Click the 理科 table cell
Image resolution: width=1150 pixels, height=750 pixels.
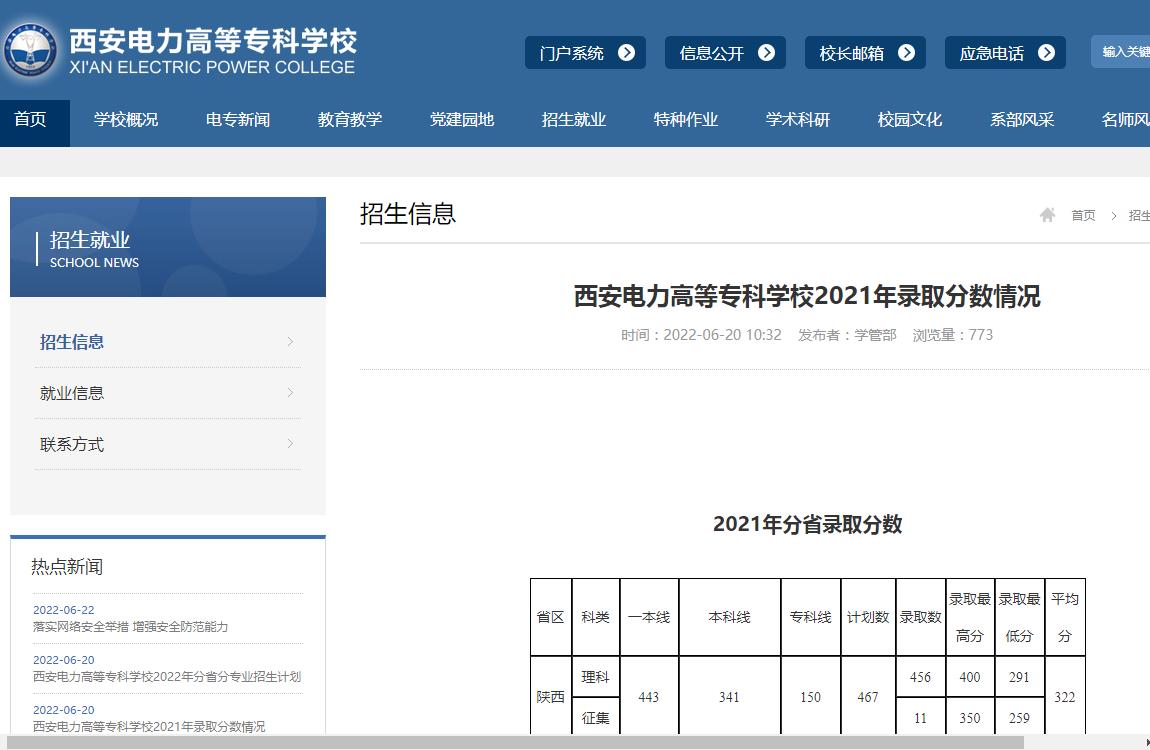(596, 677)
